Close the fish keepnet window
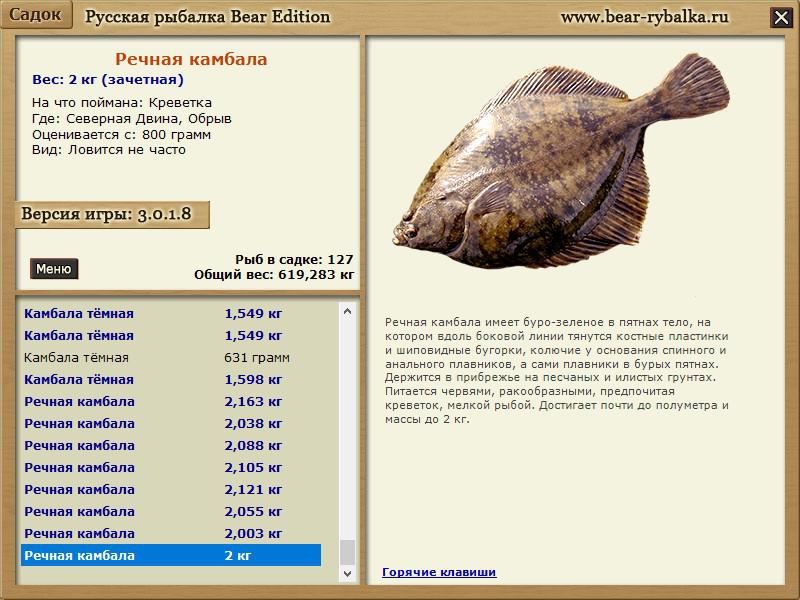 pos(780,17)
